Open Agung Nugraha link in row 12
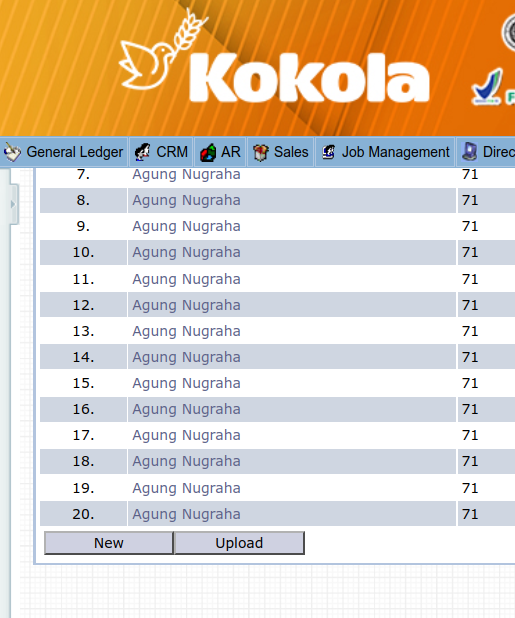This screenshot has height=618, width=515. [x=186, y=305]
